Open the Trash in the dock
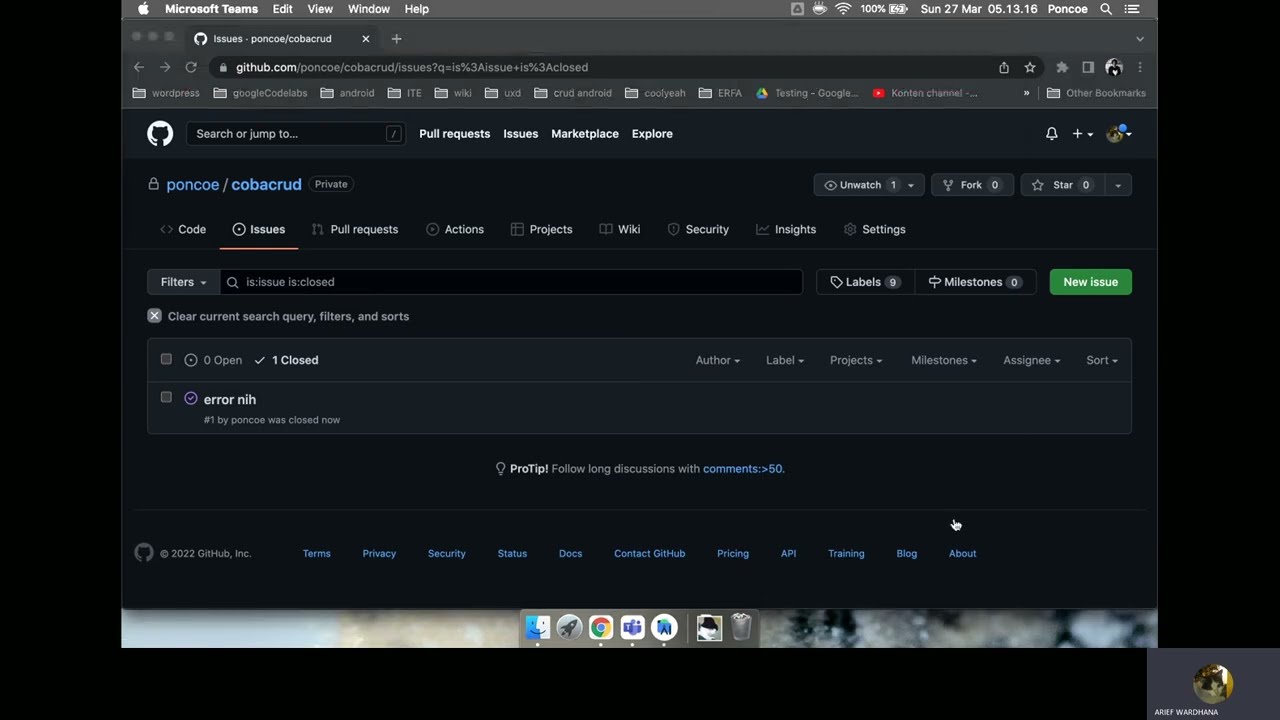This screenshot has width=1280, height=720. (x=741, y=627)
